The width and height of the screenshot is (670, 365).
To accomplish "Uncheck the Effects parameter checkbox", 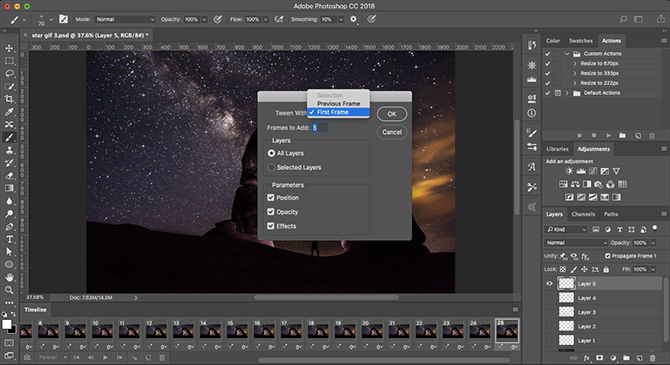I will 270,226.
